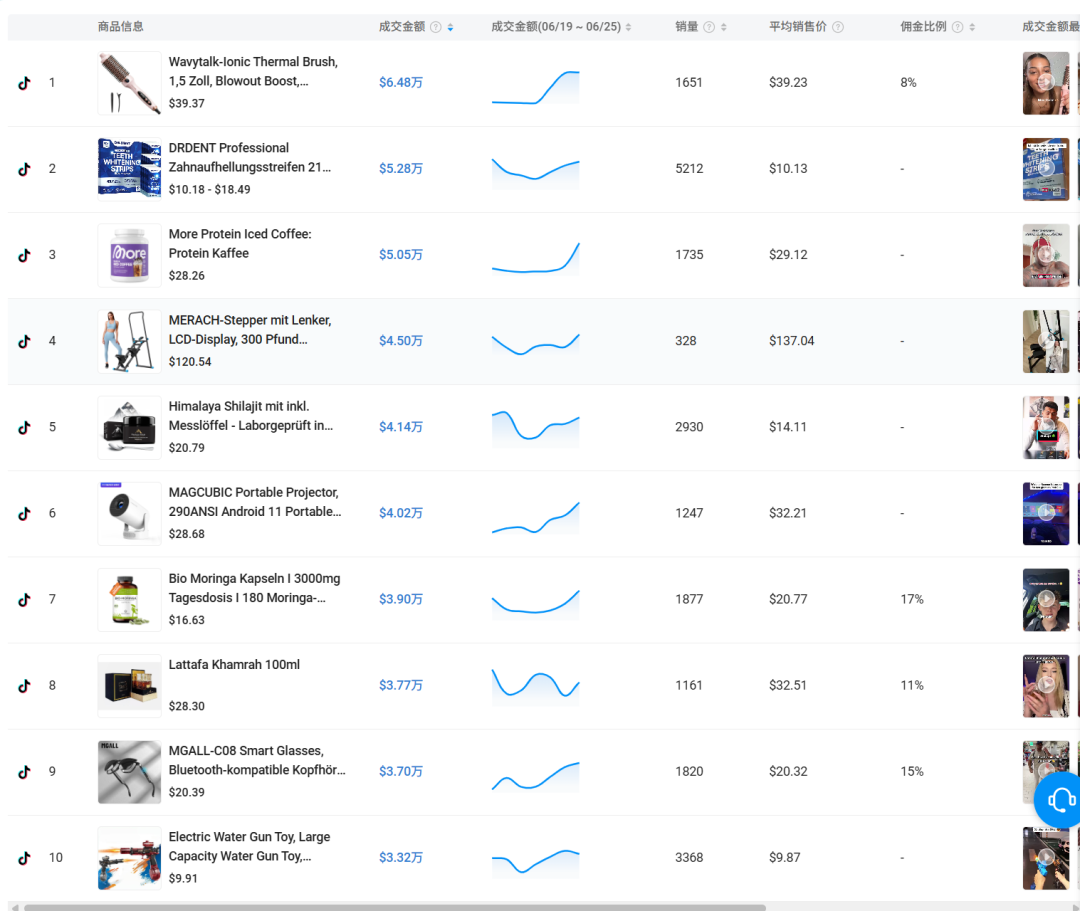Open Lattafa Khamrah 100ml product

tap(234, 664)
